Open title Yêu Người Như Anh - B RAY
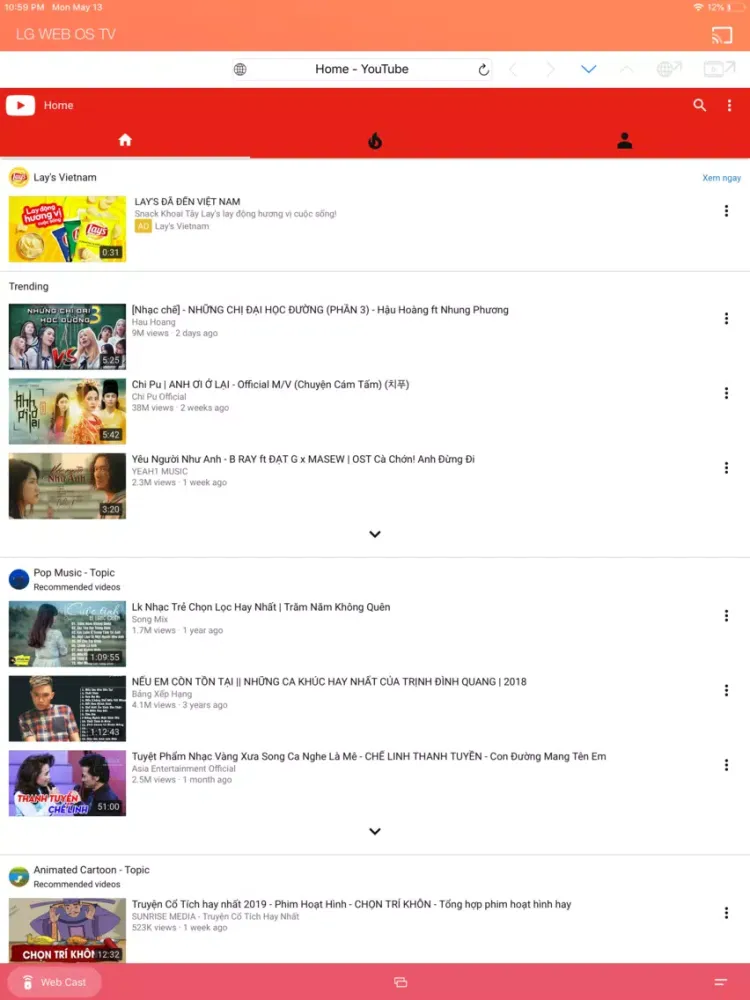Viewport: 750px width, 1000px height. (303, 459)
